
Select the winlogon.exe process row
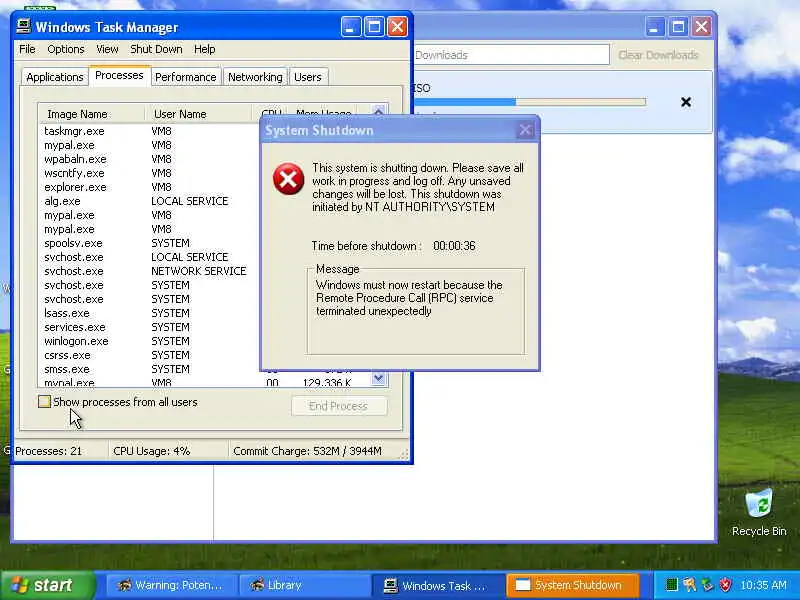tap(148, 341)
